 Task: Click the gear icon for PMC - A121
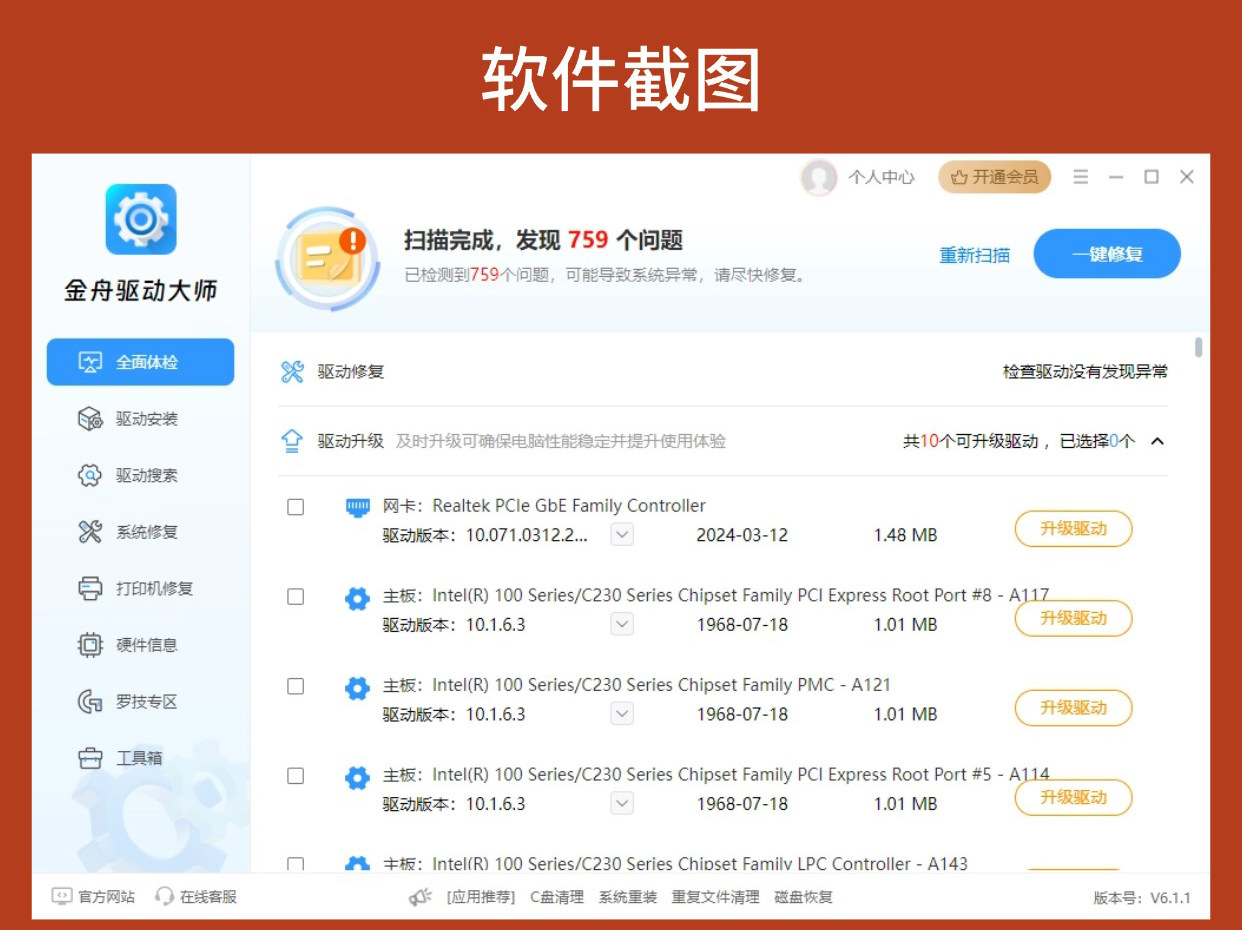357,688
